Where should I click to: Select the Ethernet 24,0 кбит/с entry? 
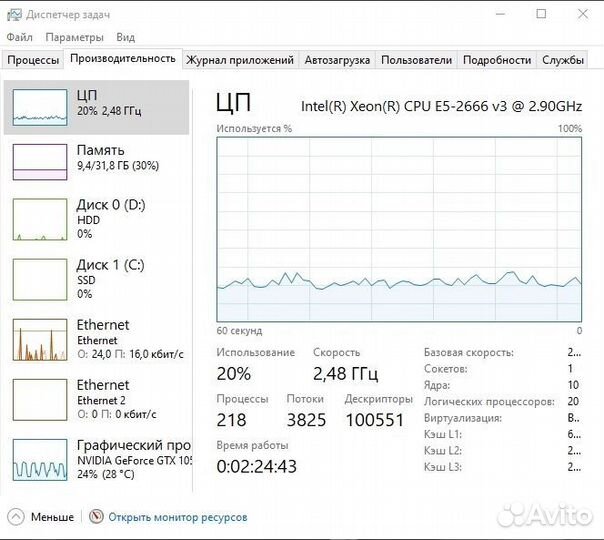(x=96, y=339)
